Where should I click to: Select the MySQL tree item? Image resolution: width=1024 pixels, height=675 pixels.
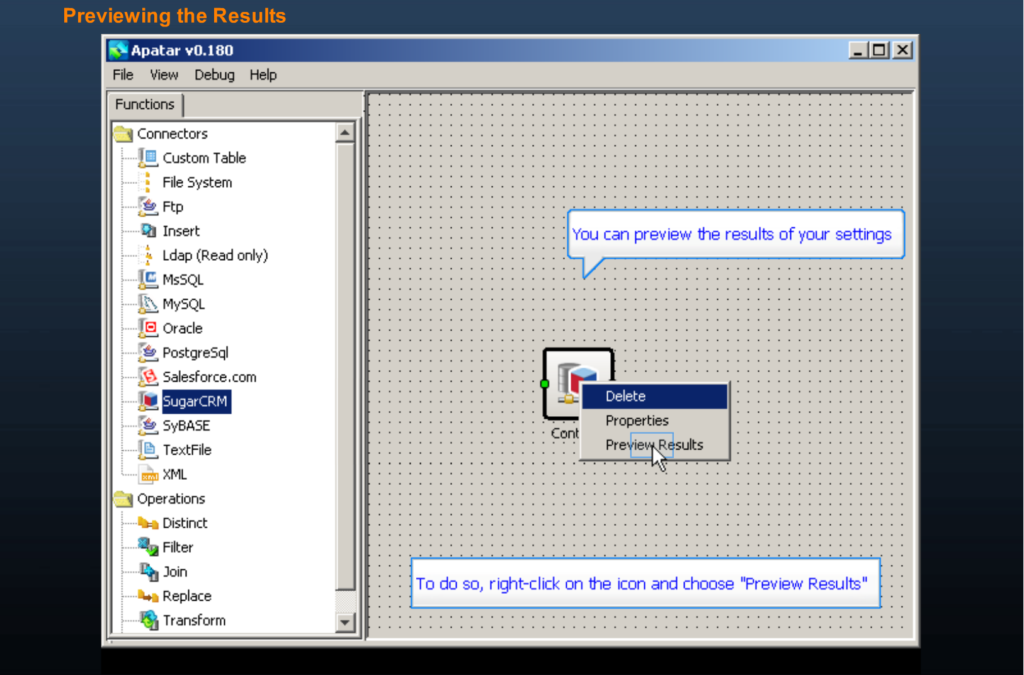[184, 304]
